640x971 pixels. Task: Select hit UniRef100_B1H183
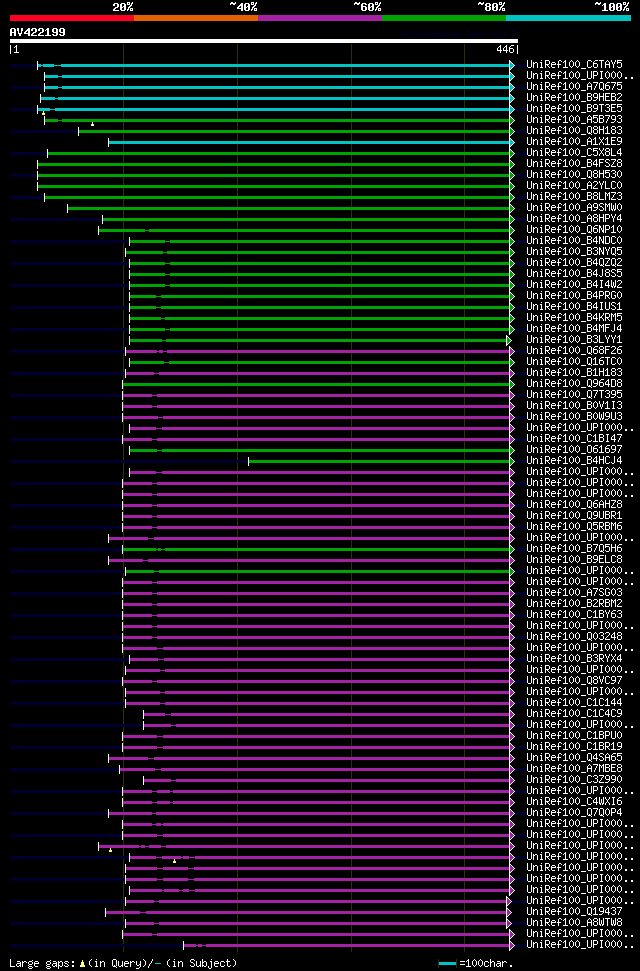tap(574, 373)
